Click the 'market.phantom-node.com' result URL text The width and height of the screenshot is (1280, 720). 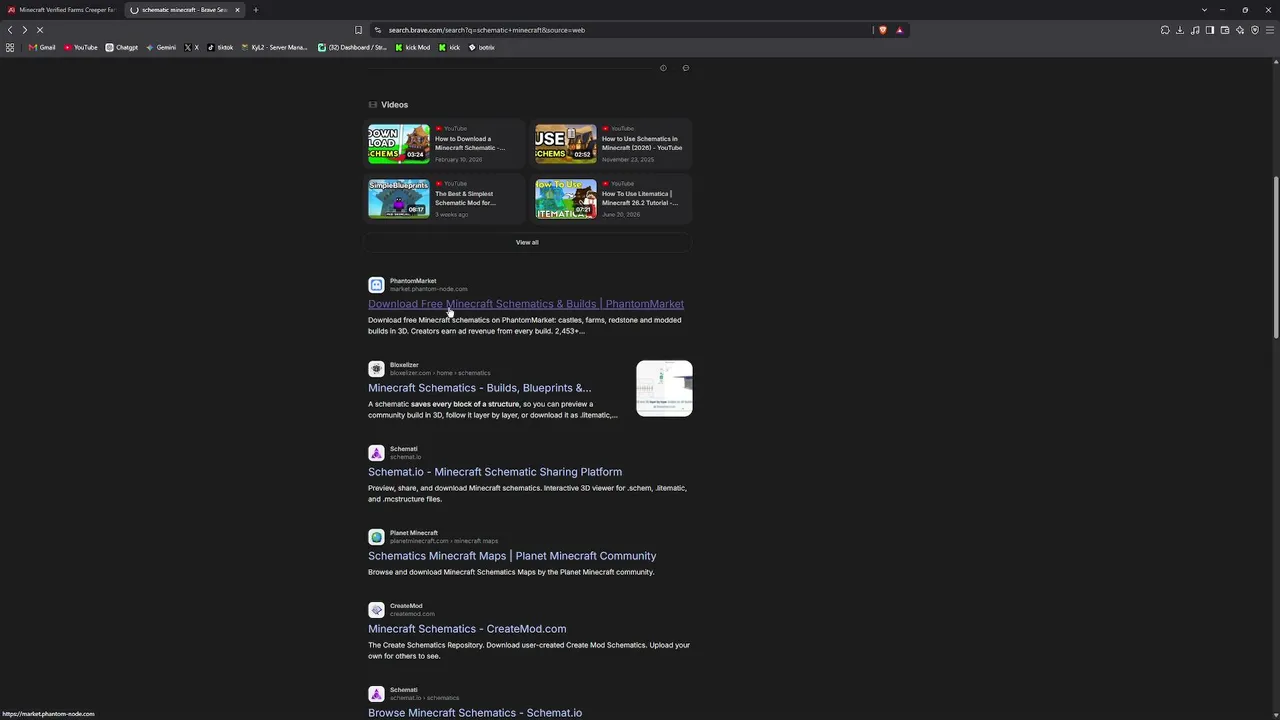click(x=428, y=289)
